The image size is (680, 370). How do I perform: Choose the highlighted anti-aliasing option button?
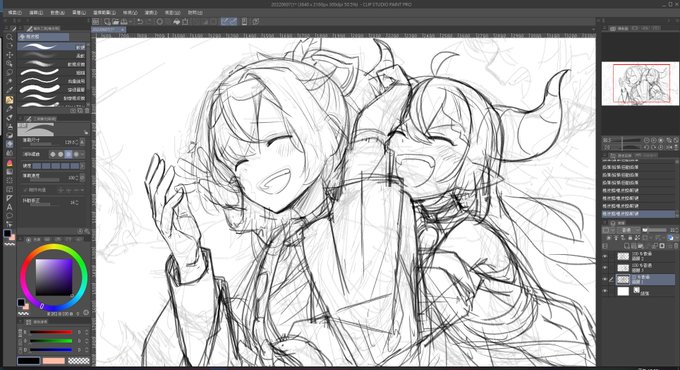[68, 154]
